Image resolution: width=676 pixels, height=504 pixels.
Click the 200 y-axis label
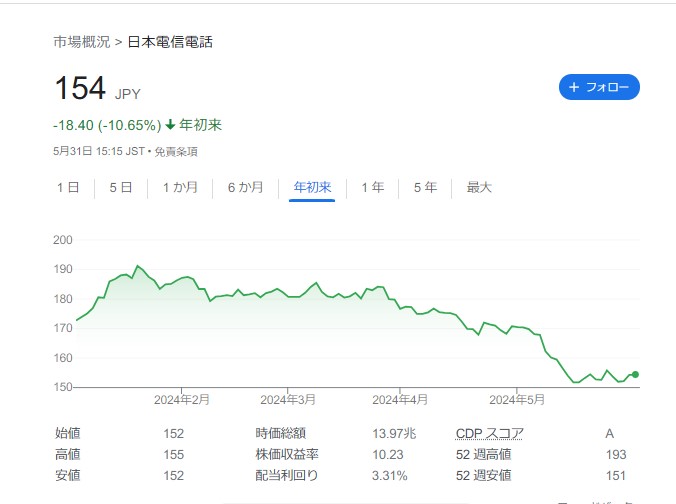63,240
